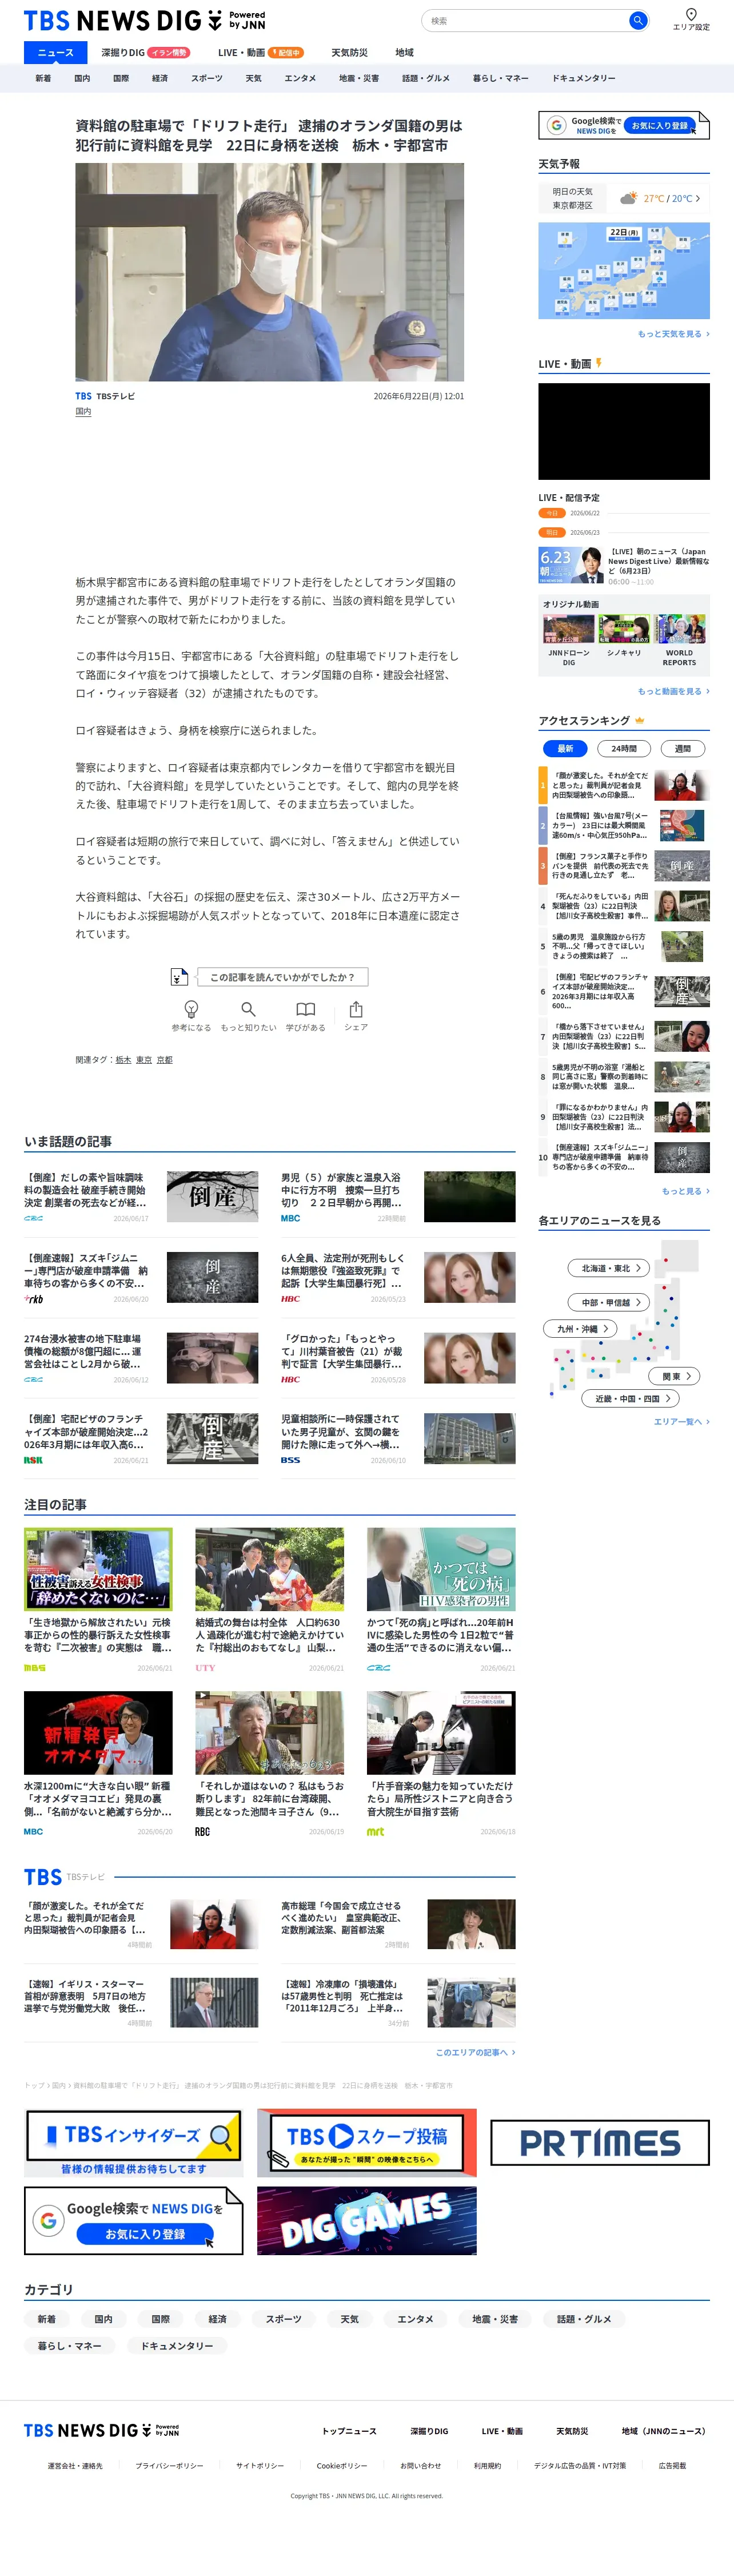Click into the header search field
This screenshot has height=2576, width=734.
(525, 20)
